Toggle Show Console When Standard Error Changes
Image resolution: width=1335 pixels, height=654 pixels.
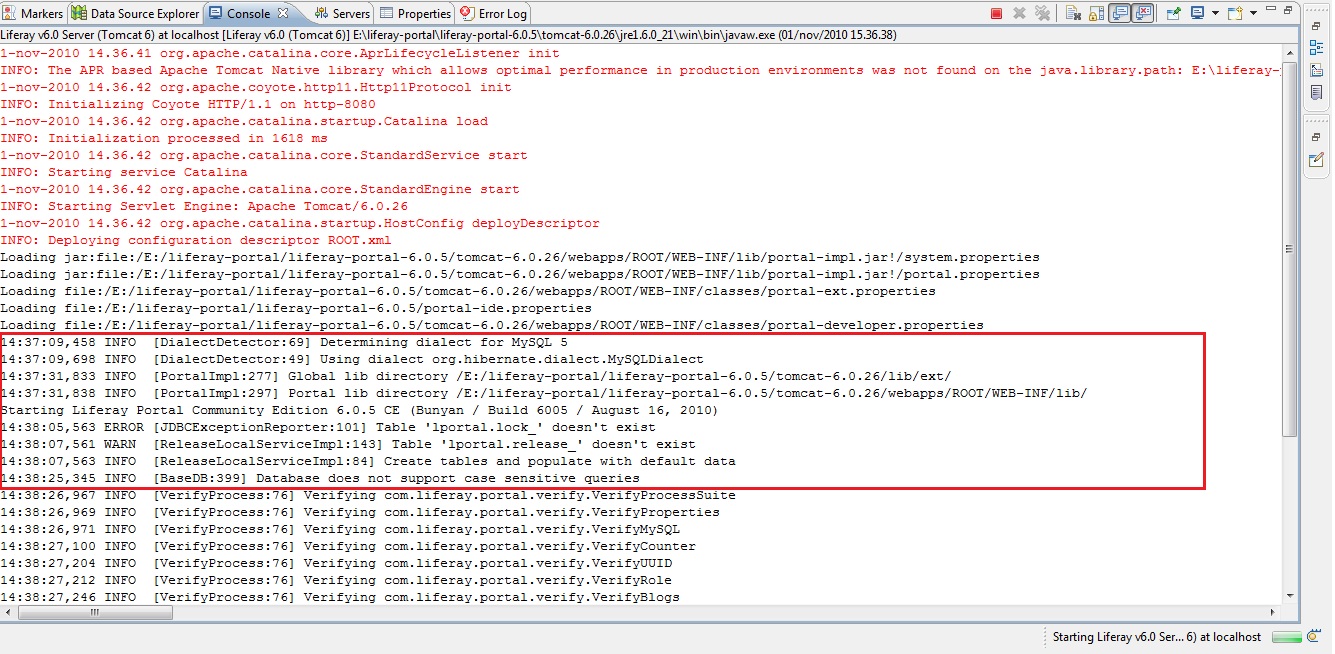[x=1143, y=13]
